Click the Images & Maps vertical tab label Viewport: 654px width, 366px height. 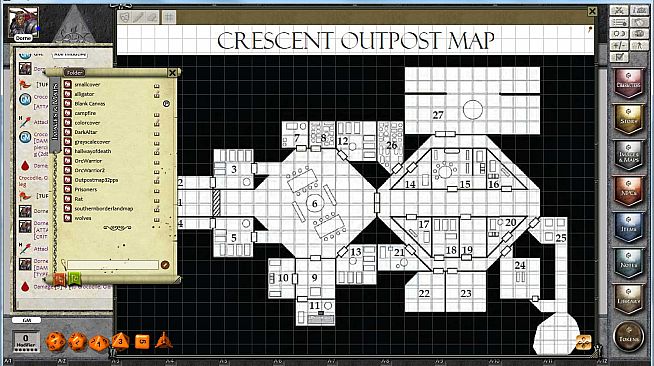pos(55,113)
